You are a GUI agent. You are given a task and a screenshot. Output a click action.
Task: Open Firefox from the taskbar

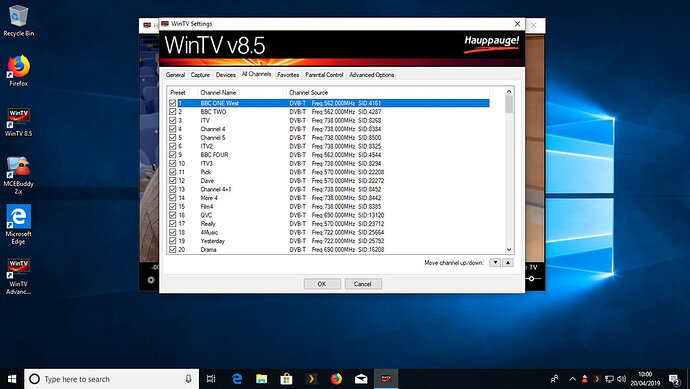336,379
